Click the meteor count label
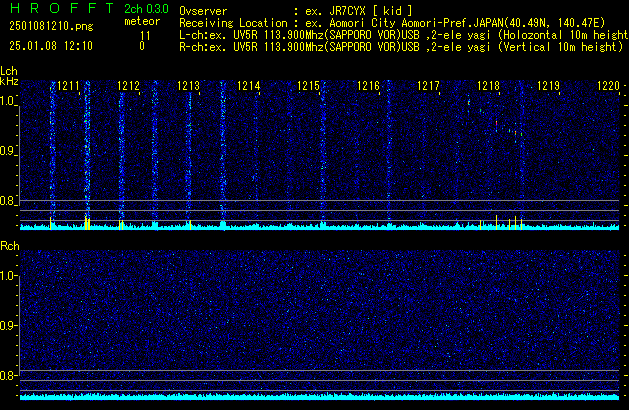This screenshot has height=410, width=629. [142, 21]
